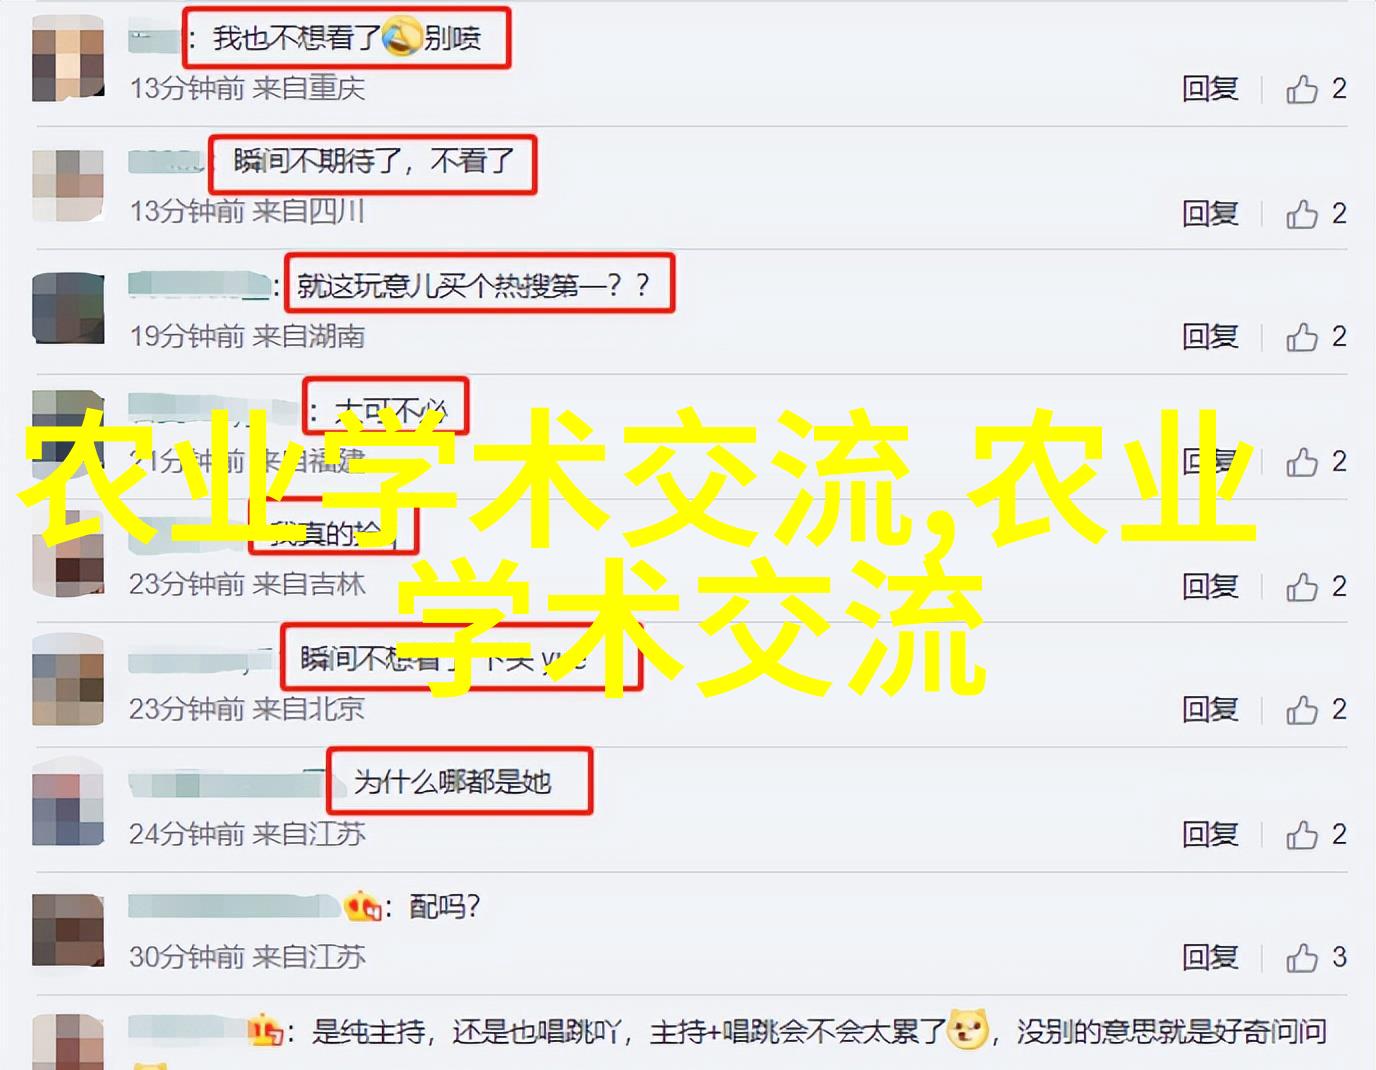The height and width of the screenshot is (1070, 1376).
Task: Like the 配吗? comment
Action: [x=1316, y=958]
